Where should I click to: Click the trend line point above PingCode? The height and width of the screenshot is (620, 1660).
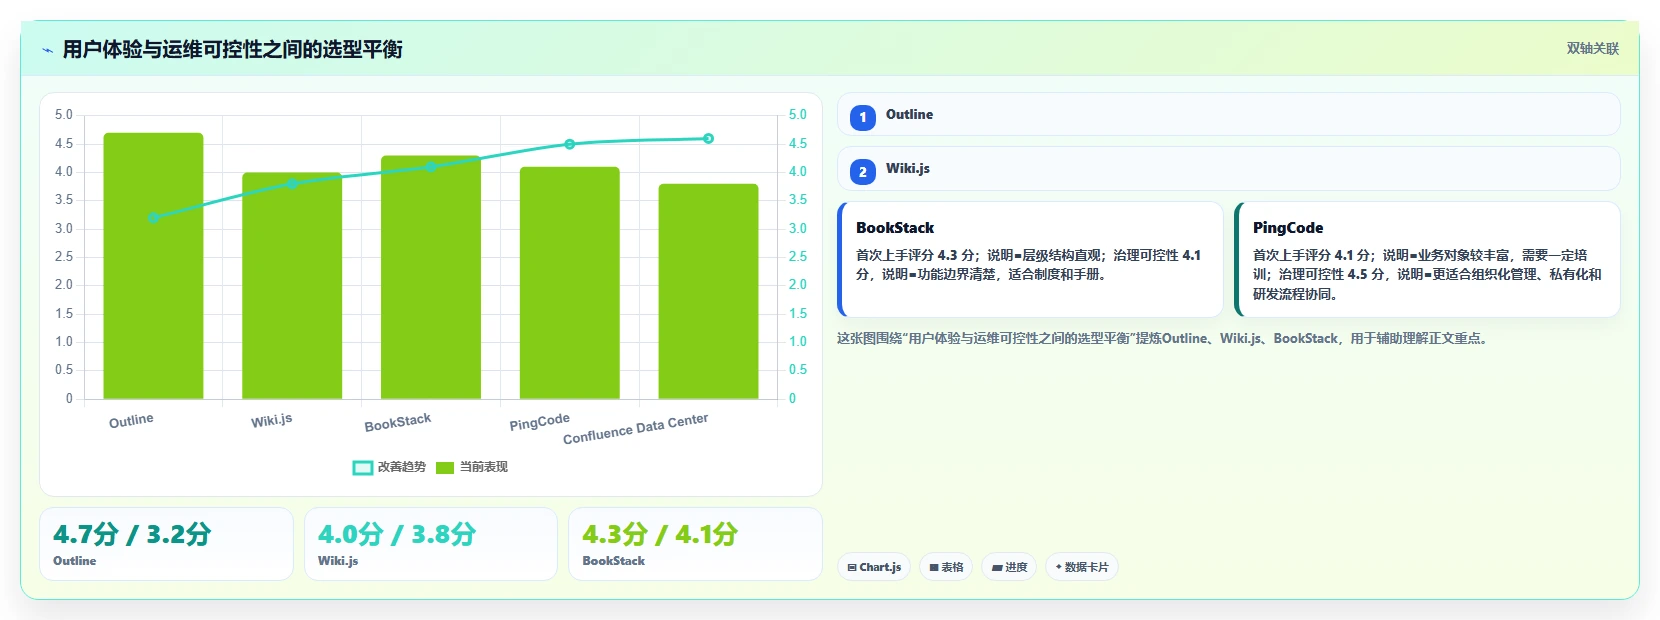point(569,144)
